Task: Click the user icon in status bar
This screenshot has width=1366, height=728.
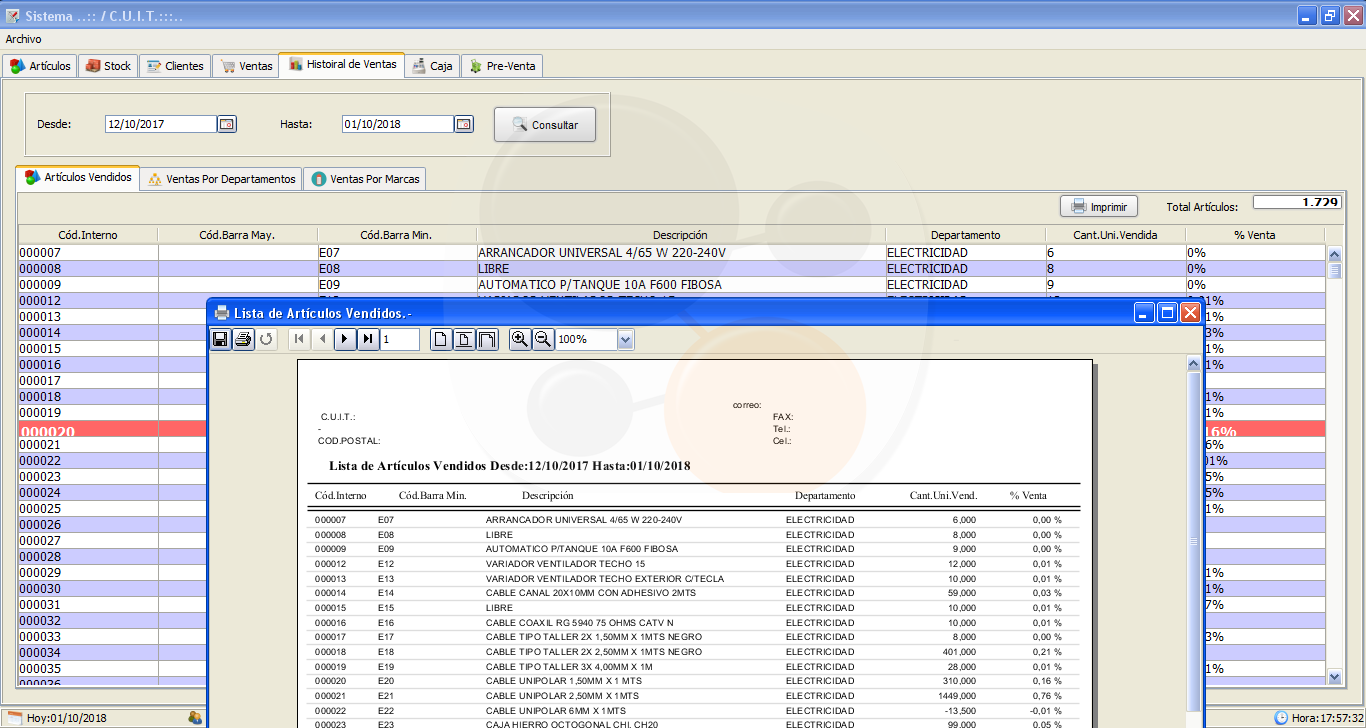Action: click(x=195, y=718)
